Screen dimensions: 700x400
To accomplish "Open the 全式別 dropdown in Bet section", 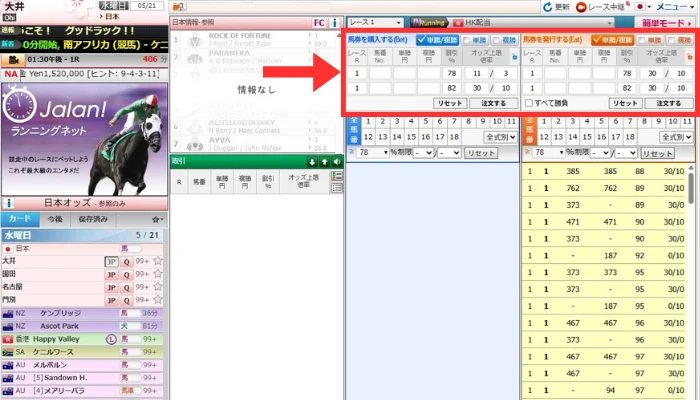I will pos(499,136).
